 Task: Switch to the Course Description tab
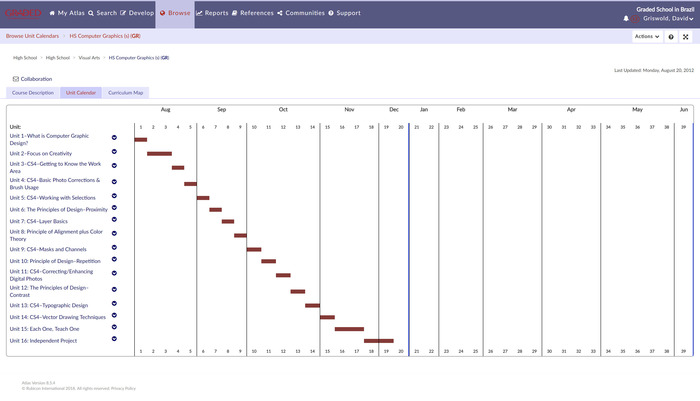[33, 92]
